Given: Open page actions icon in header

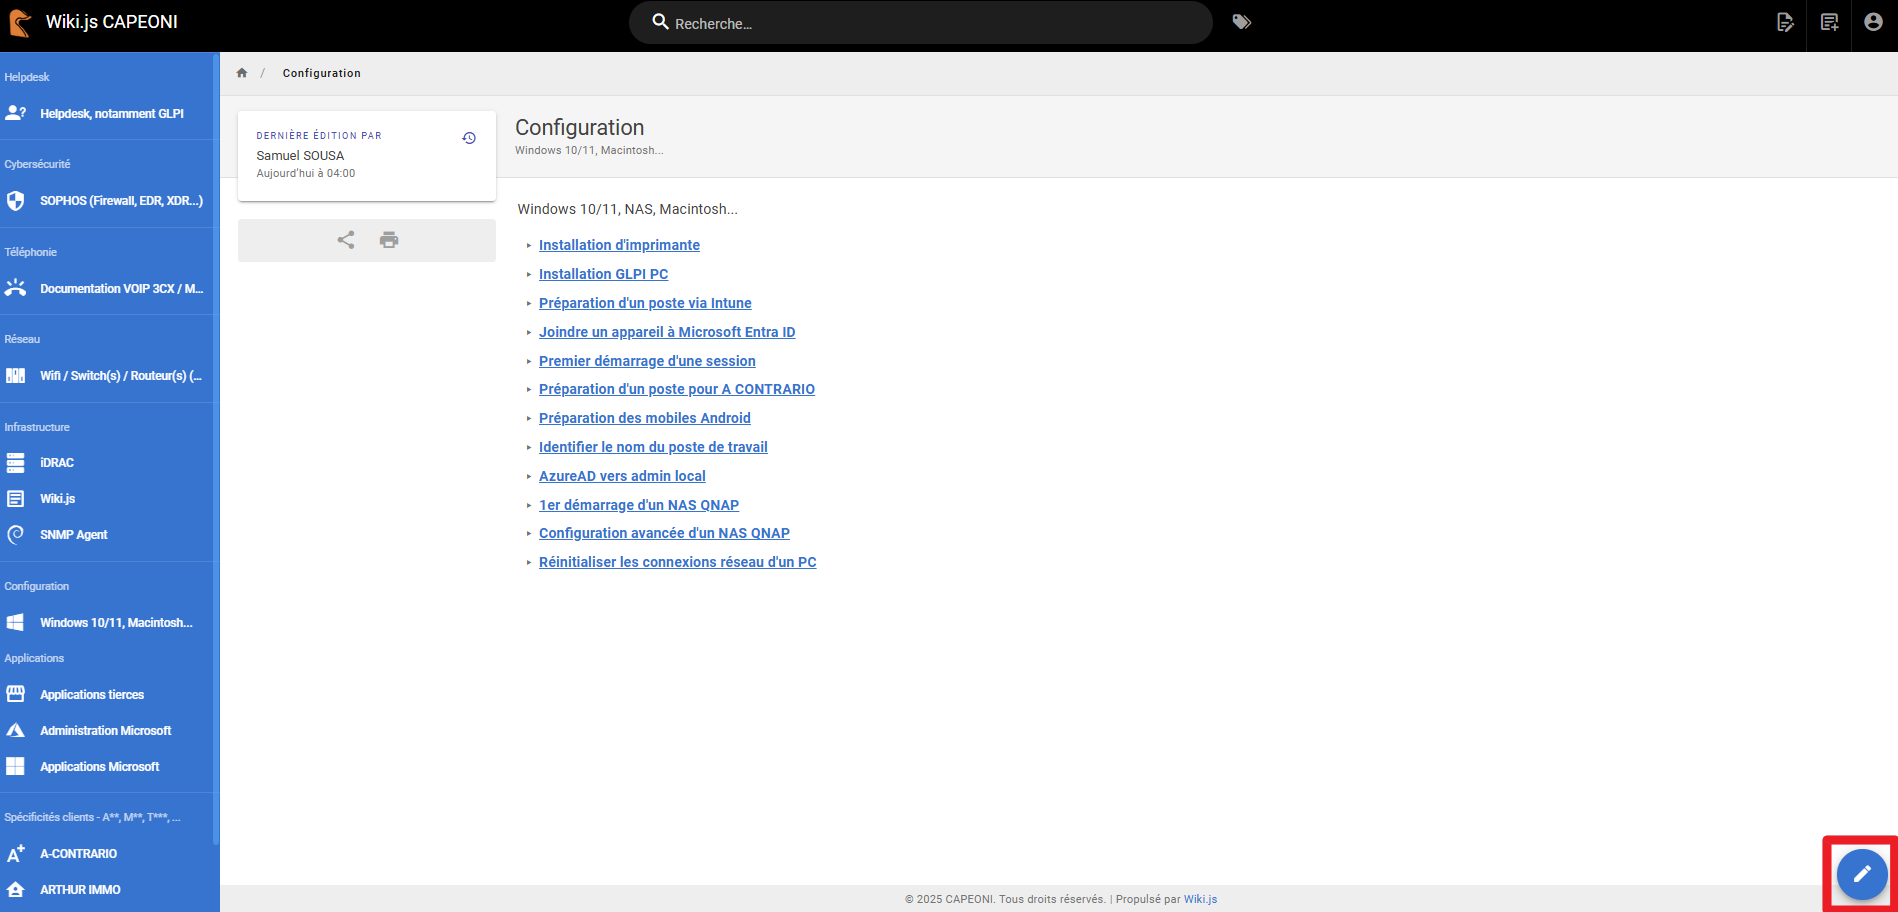Looking at the screenshot, I should pos(1785,22).
